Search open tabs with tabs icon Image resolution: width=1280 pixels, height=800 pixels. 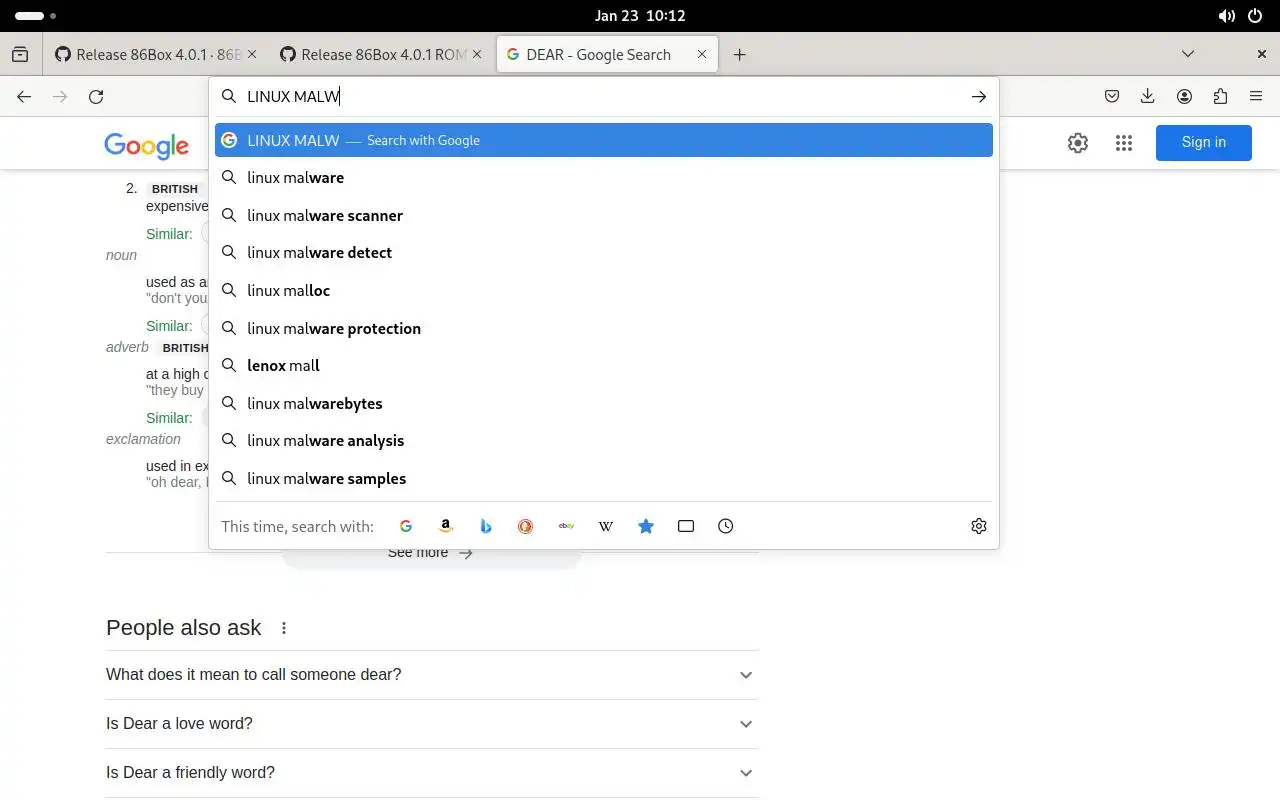(x=686, y=526)
